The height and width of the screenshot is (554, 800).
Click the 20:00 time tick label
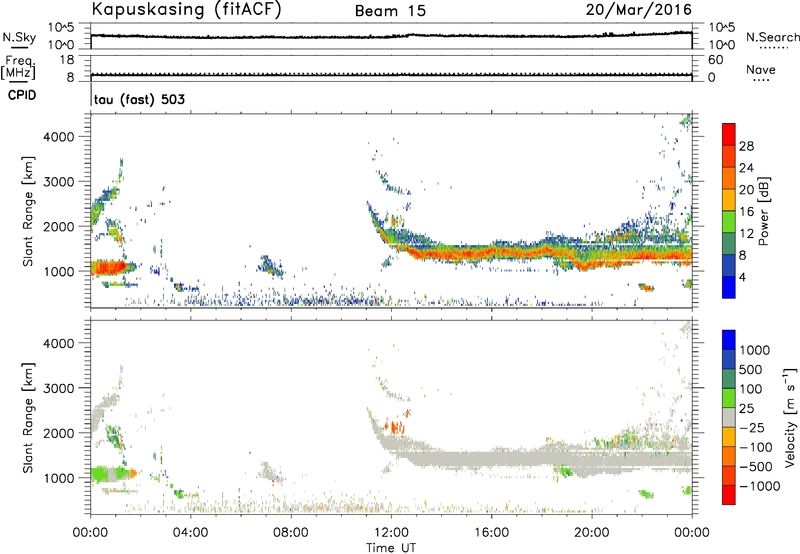(592, 533)
